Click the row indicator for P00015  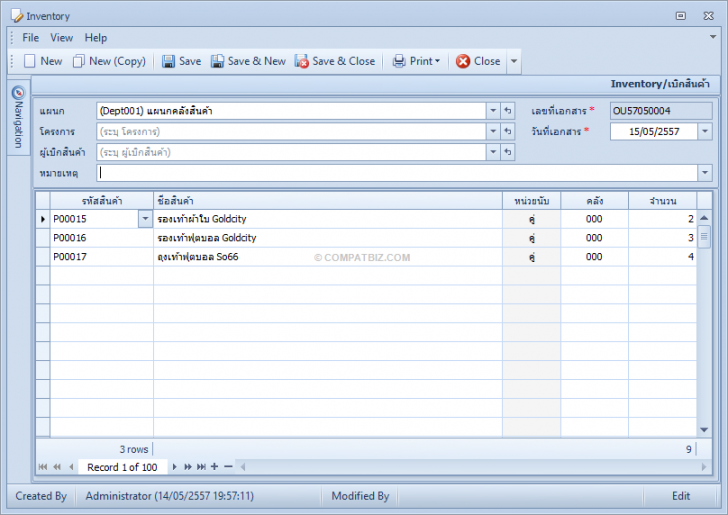tap(43, 219)
